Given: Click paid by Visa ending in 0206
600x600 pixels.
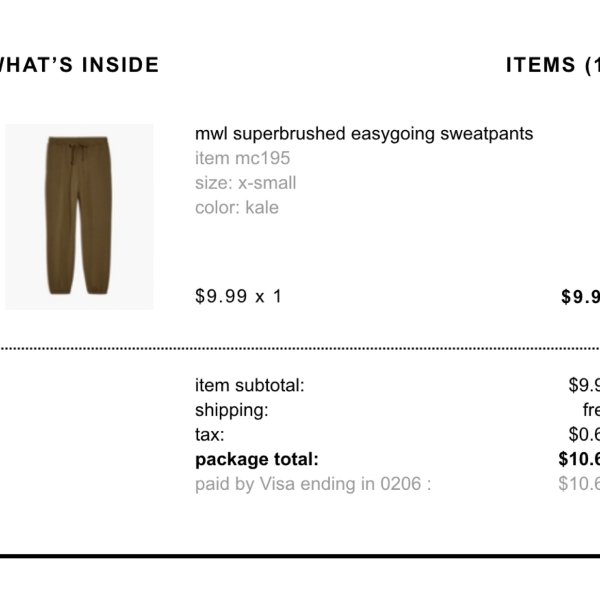Looking at the screenshot, I should (x=313, y=484).
